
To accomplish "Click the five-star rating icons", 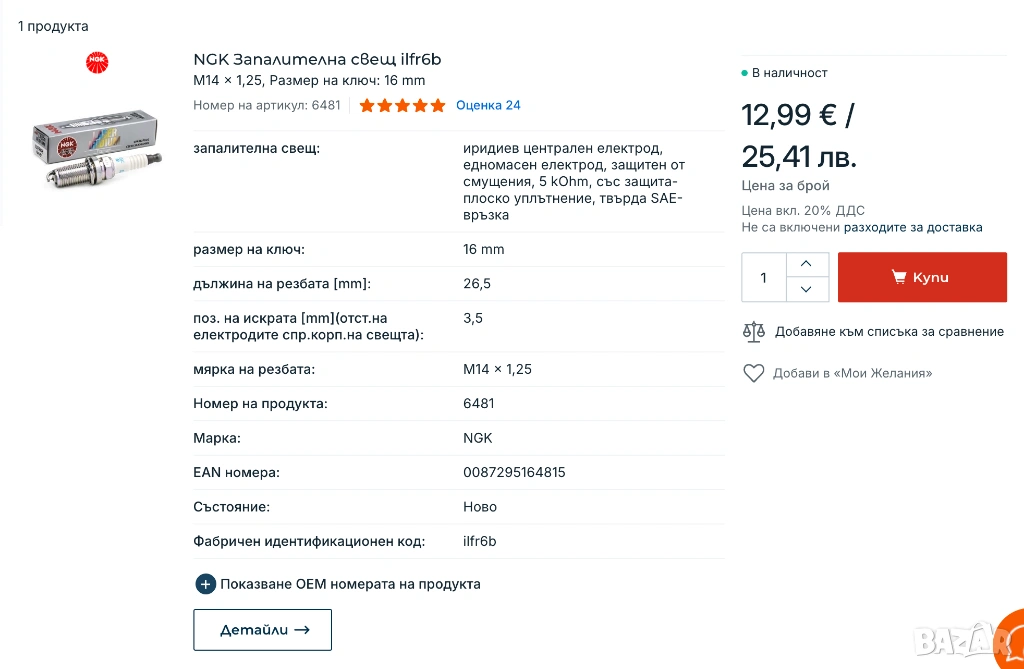I will (x=402, y=105).
